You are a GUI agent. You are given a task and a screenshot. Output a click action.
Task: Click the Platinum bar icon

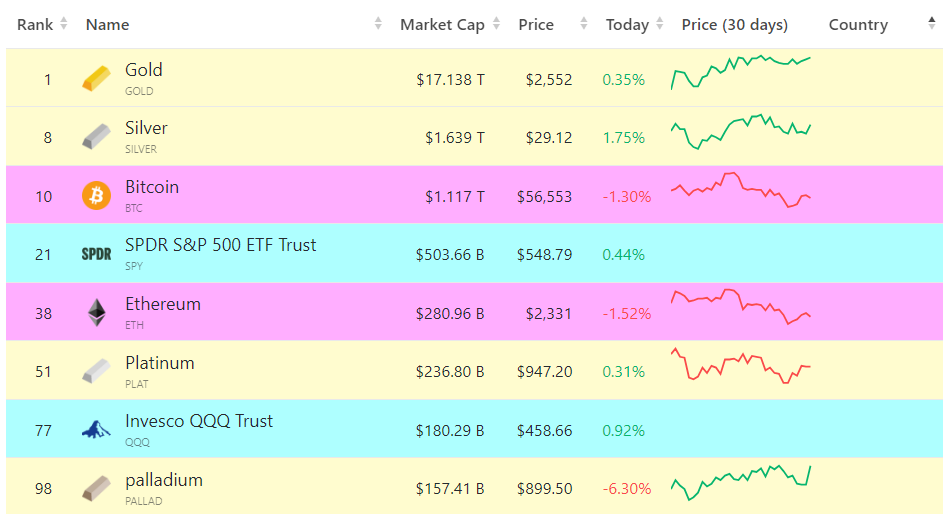click(x=96, y=371)
